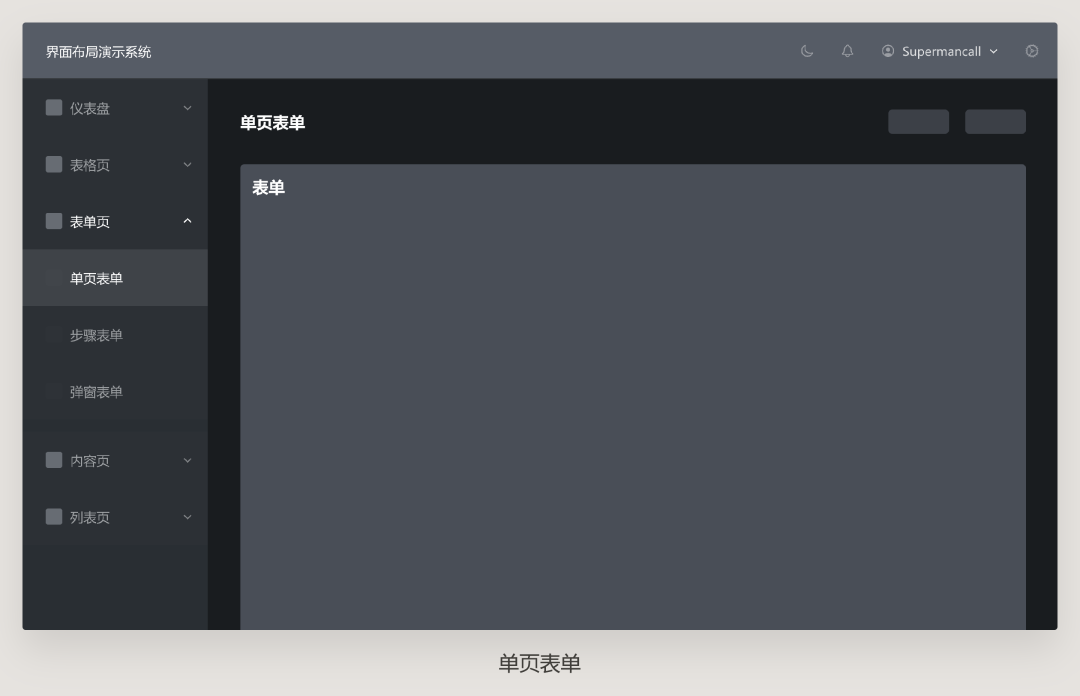Click the 表单页 sidebar menu label
The width and height of the screenshot is (1080, 696).
90,221
